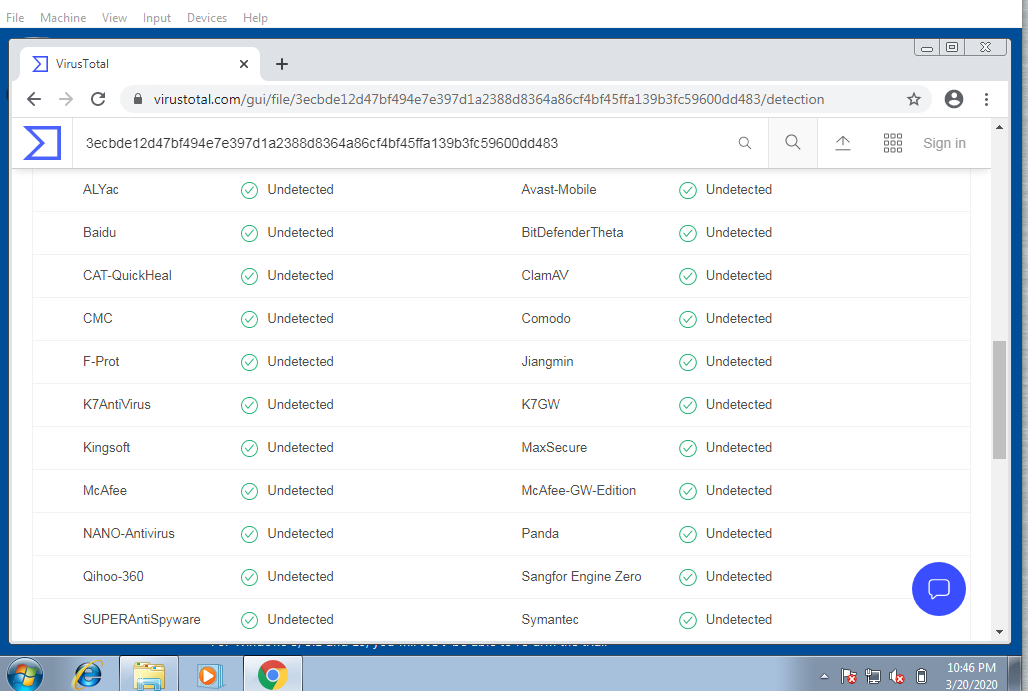The width and height of the screenshot is (1028, 691).
Task: Open the Machine menu
Action: tap(63, 18)
